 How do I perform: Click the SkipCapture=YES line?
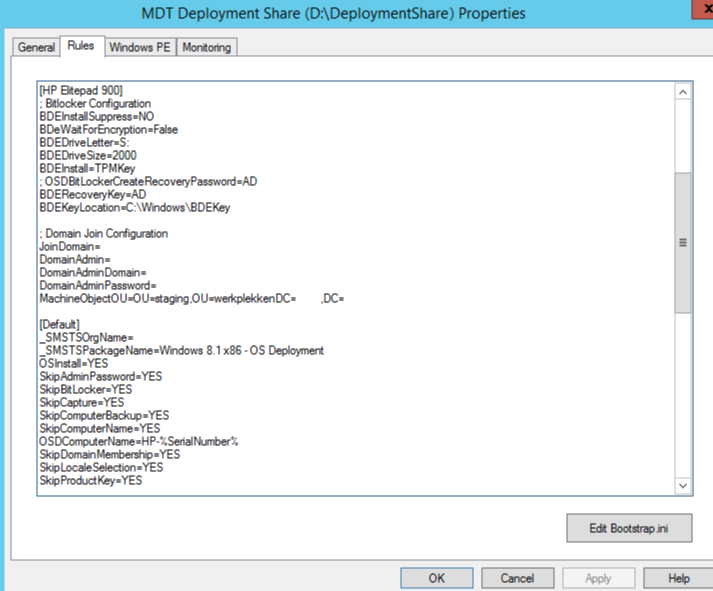tap(81, 402)
